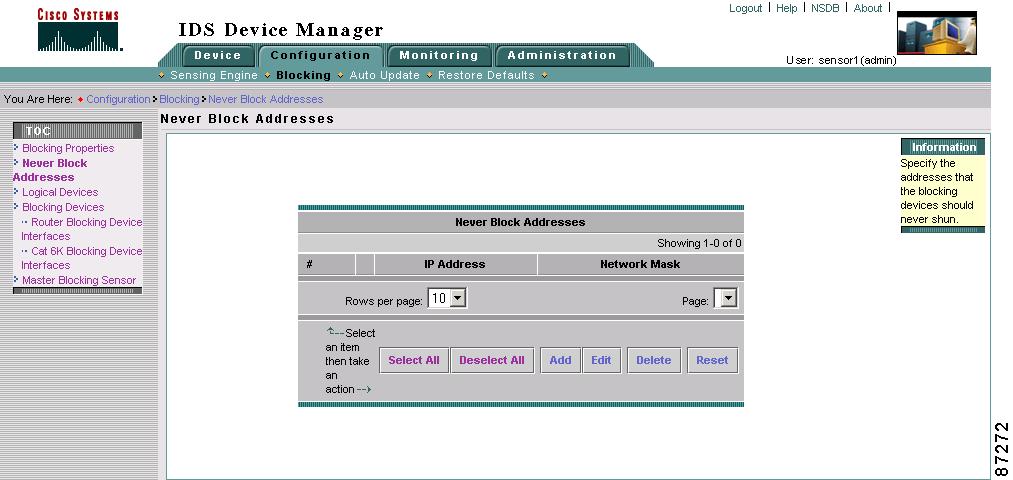Open the Auto Update submenu item
Viewport: 1013px width, 480px height.
[384, 76]
